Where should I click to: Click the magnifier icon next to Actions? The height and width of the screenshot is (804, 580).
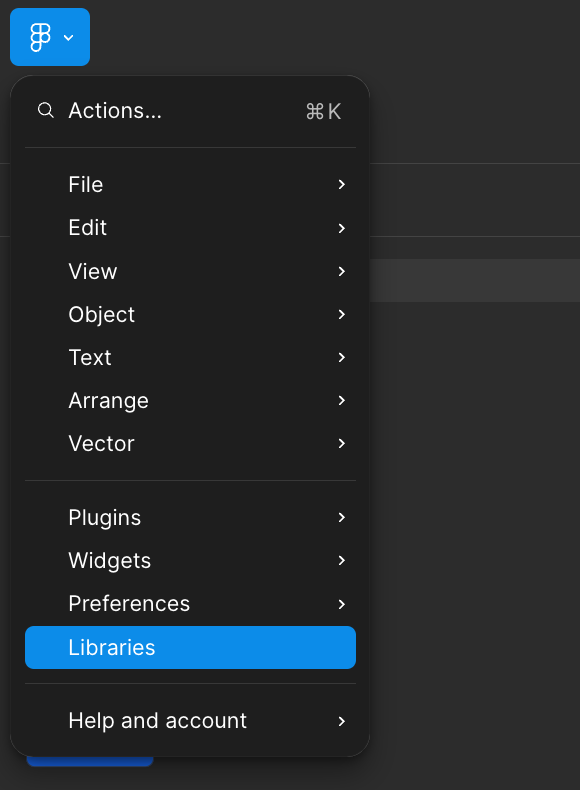pos(46,111)
